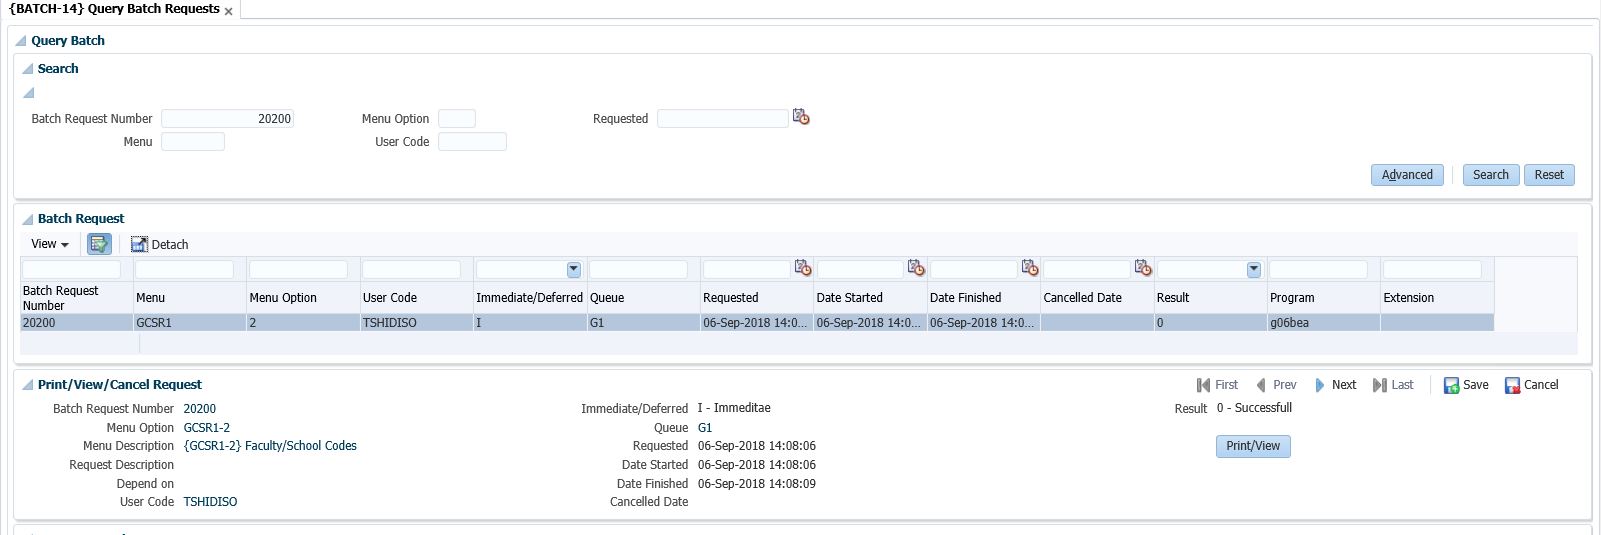Click the Advanced search button
Screen dimensions: 1601x535
(1407, 175)
